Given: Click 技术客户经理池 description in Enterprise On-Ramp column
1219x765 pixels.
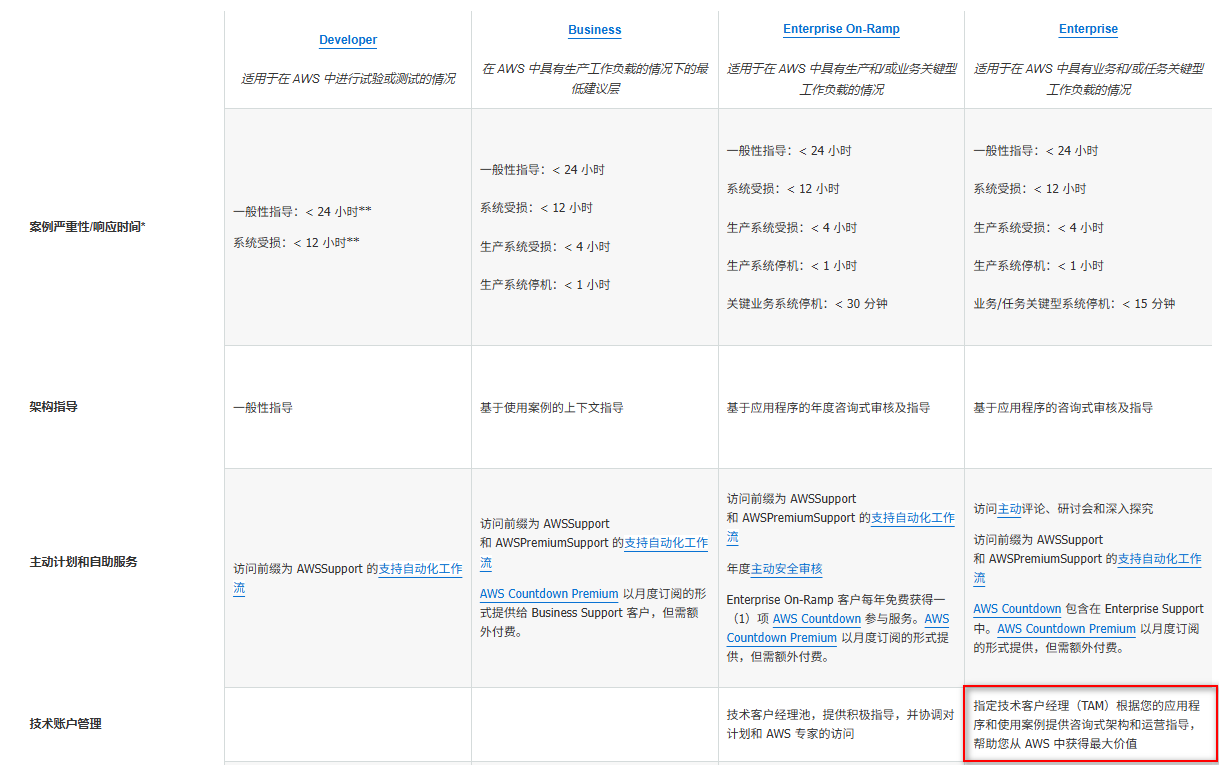Looking at the screenshot, I should point(840,724).
